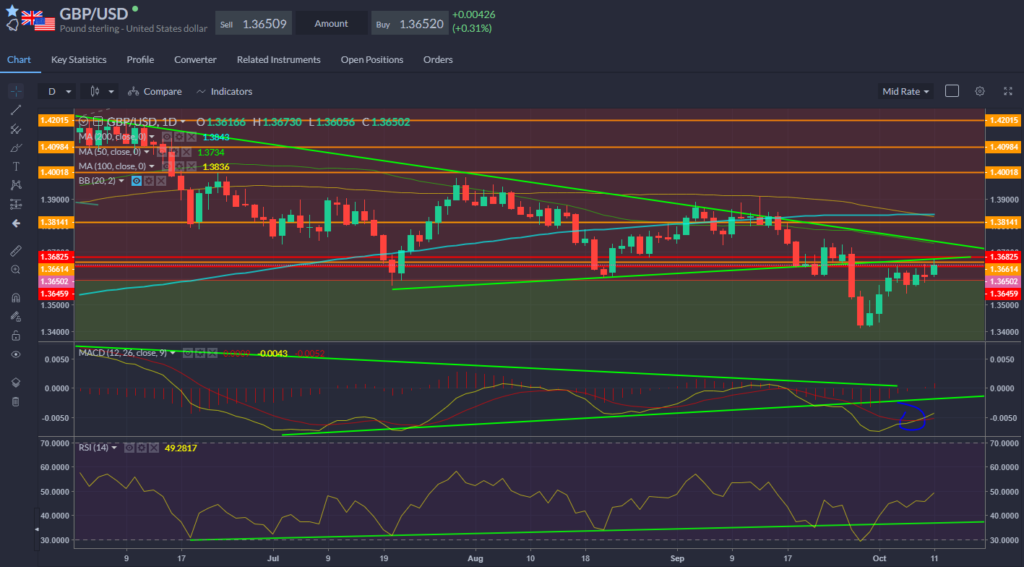Switch to the Key Statistics tab
The height and width of the screenshot is (567, 1024).
point(78,60)
